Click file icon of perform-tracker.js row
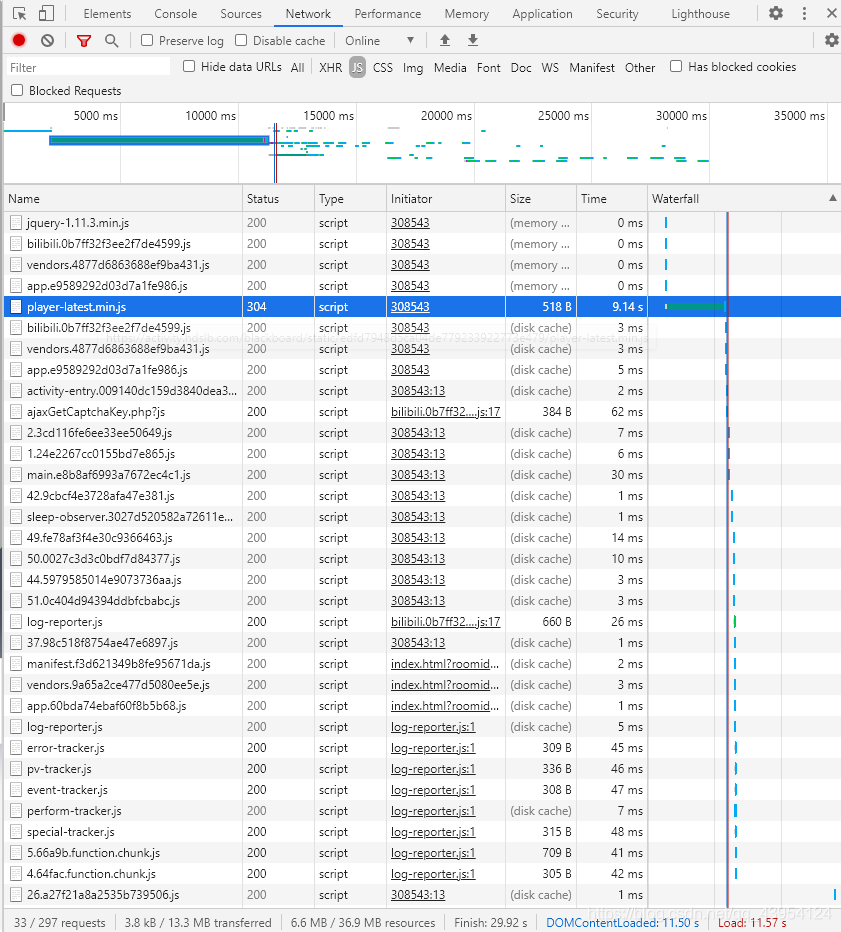This screenshot has width=841, height=932. 16,811
